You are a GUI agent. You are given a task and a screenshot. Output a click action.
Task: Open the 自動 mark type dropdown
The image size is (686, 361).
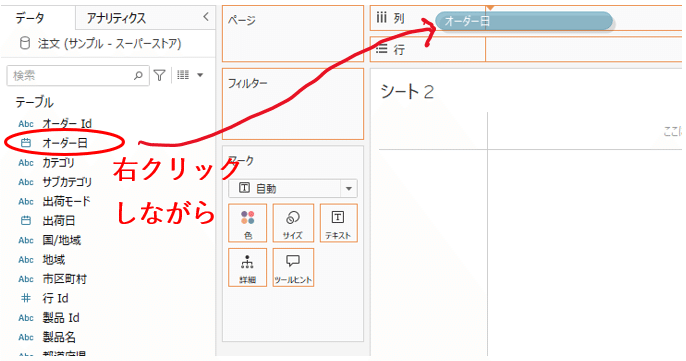click(293, 189)
